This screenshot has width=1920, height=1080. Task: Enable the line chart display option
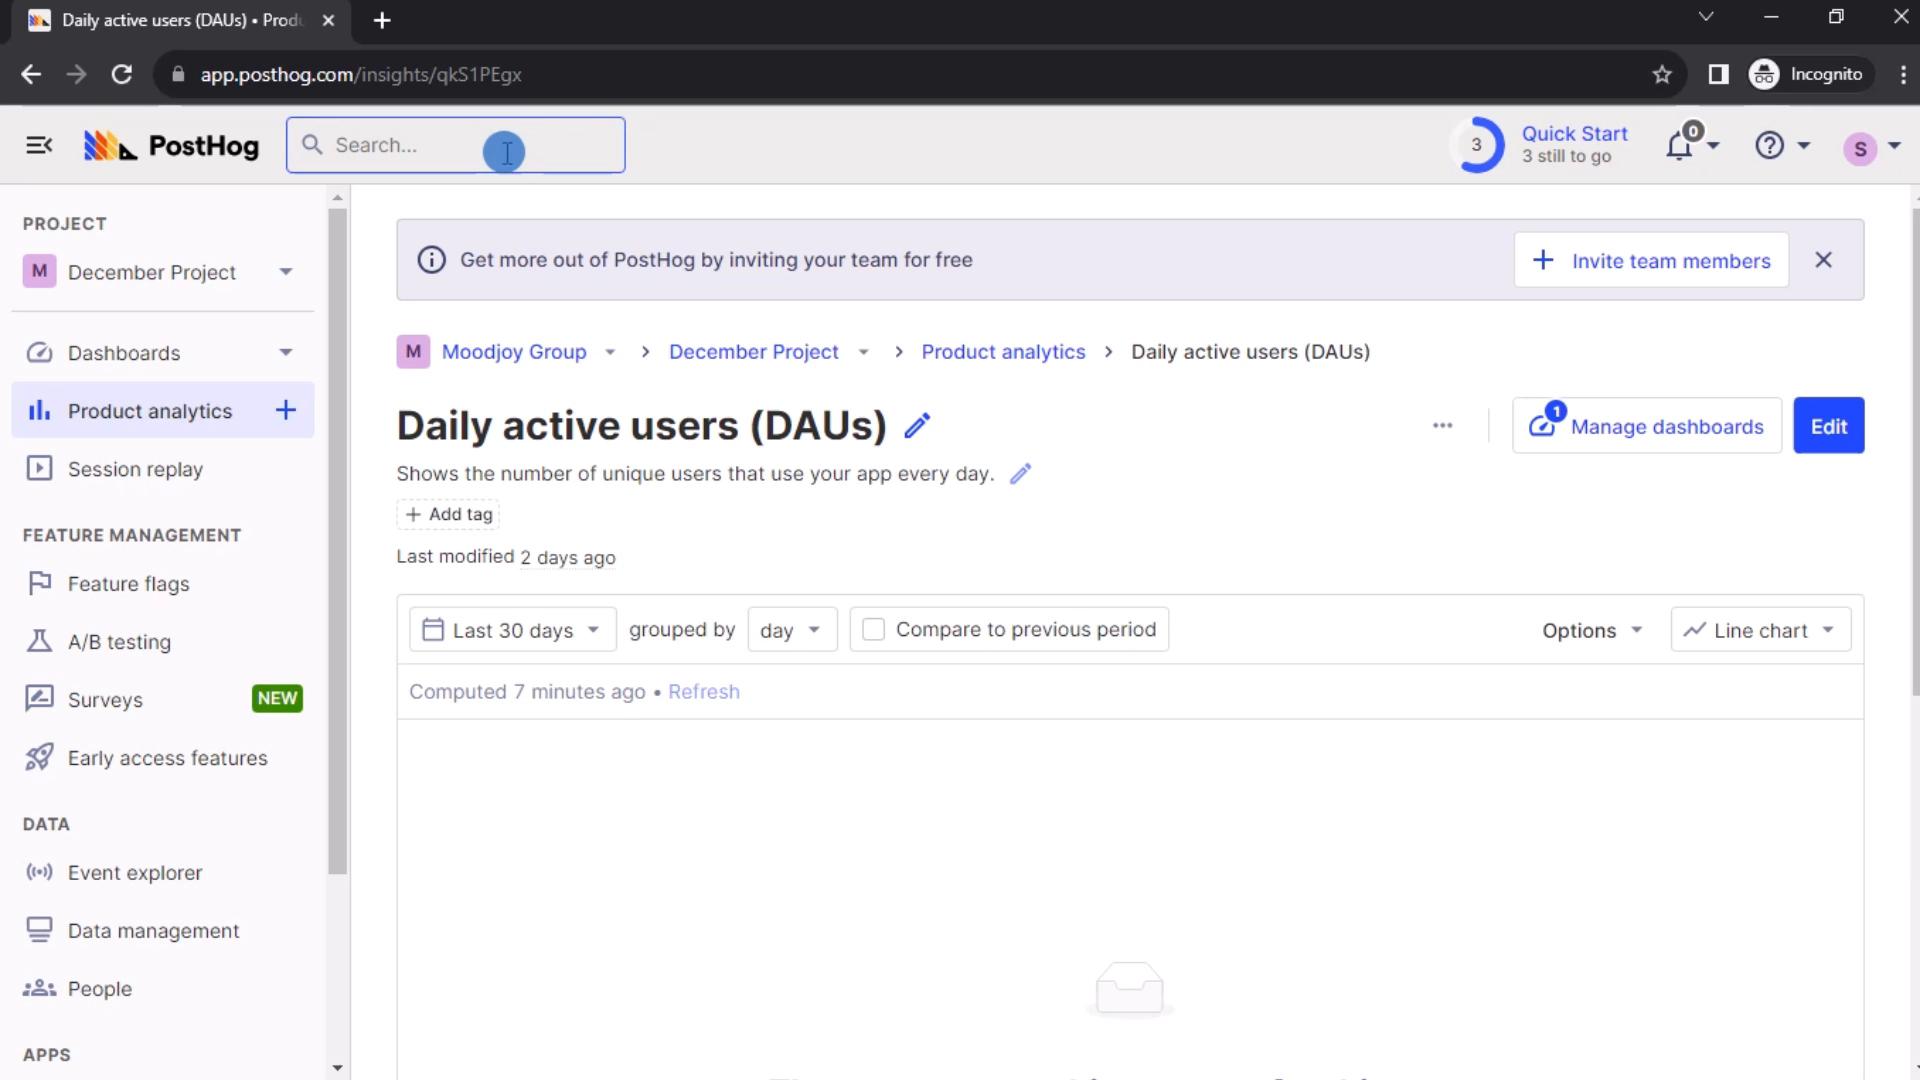click(1760, 629)
